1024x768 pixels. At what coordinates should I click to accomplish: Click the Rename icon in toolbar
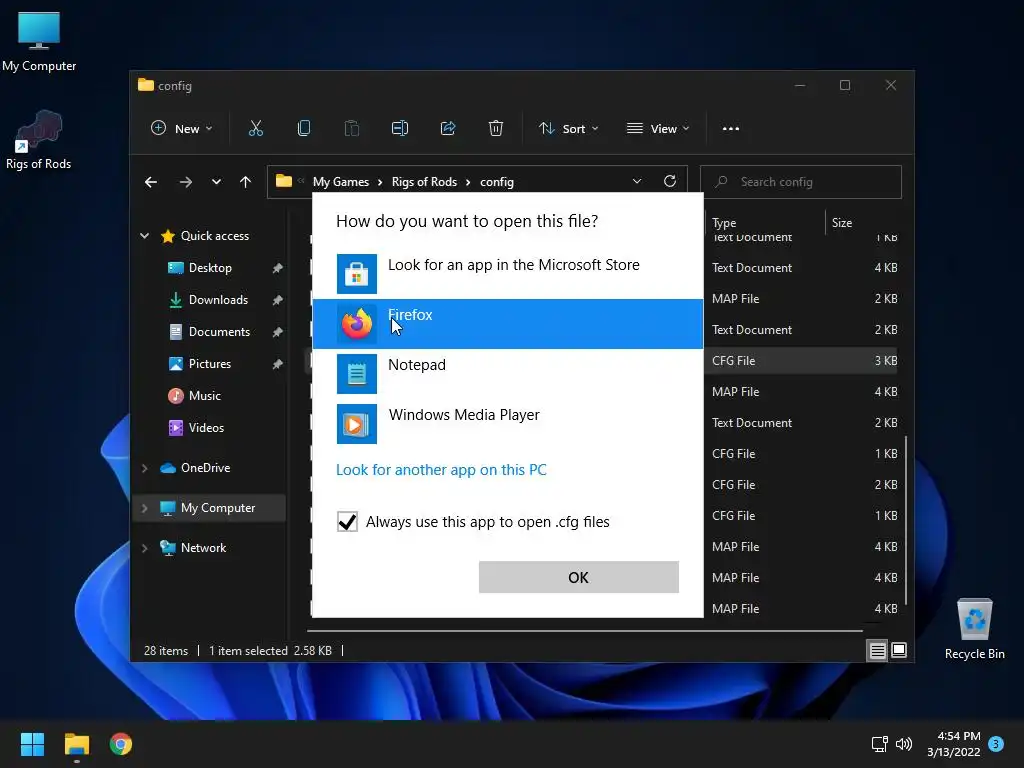pos(400,129)
